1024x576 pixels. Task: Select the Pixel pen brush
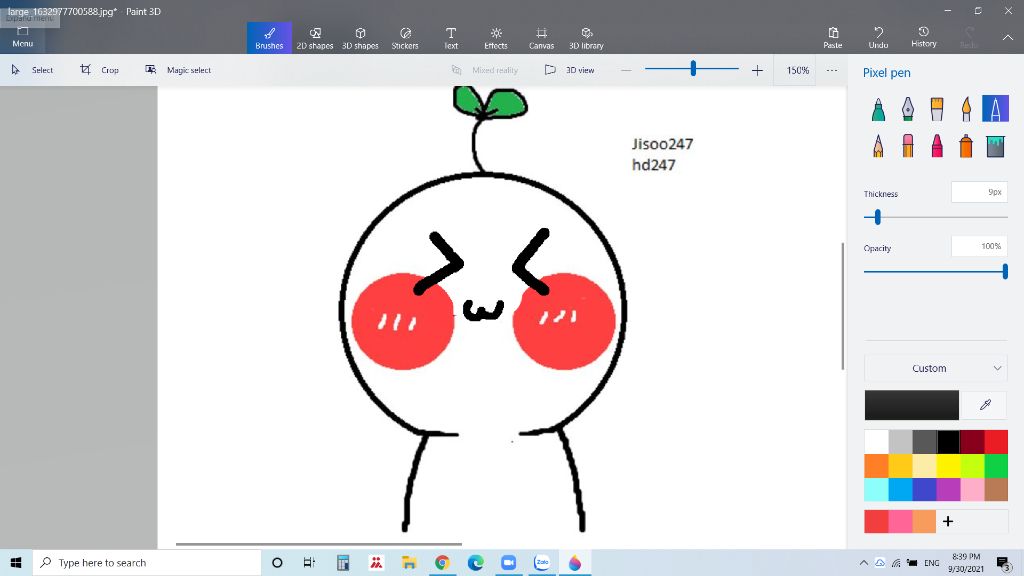click(995, 109)
